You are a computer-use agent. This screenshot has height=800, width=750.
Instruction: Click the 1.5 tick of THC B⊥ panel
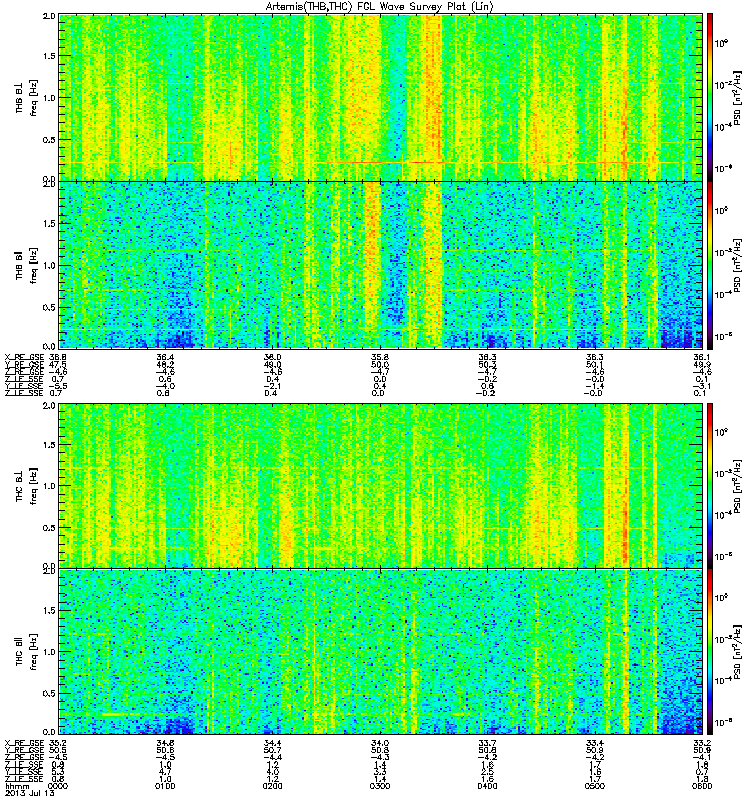[50, 444]
